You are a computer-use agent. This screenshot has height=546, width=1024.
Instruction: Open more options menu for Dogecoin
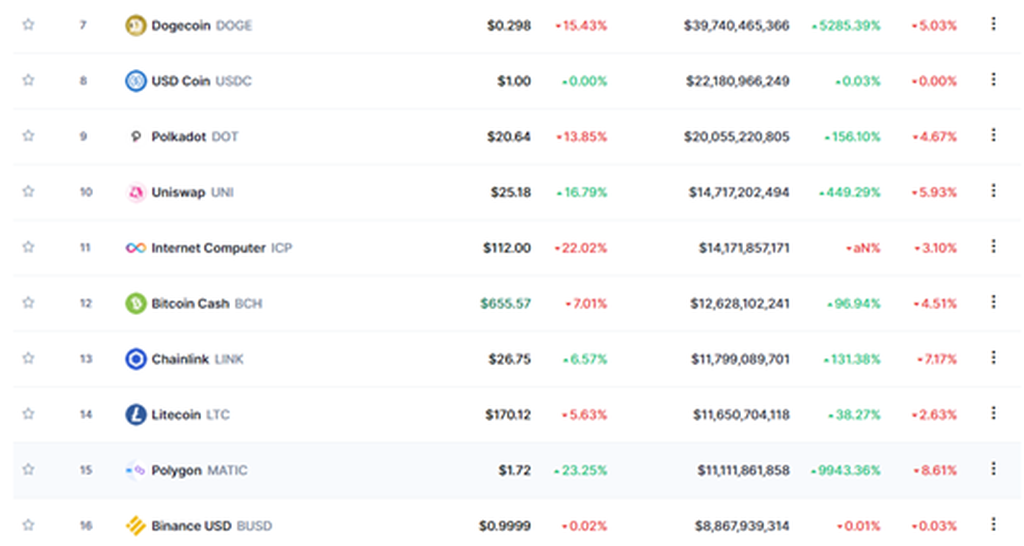click(x=993, y=24)
